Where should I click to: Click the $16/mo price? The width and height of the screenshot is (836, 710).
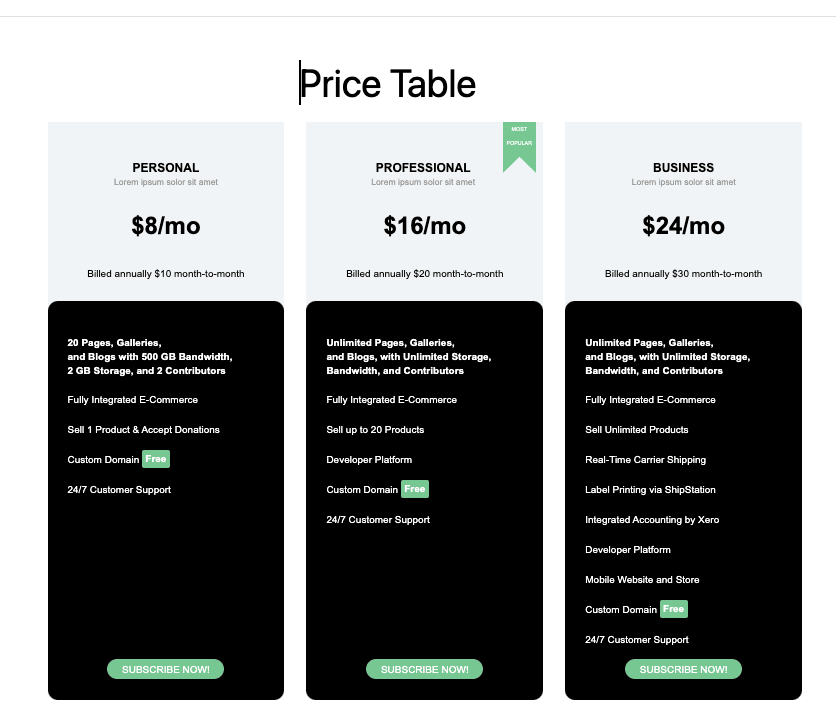(425, 226)
